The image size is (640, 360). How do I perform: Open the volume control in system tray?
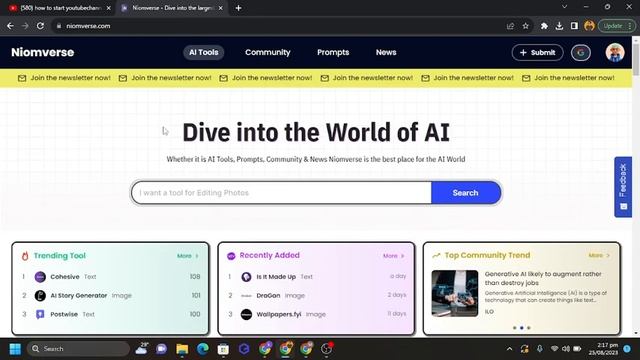pyautogui.click(x=565, y=349)
